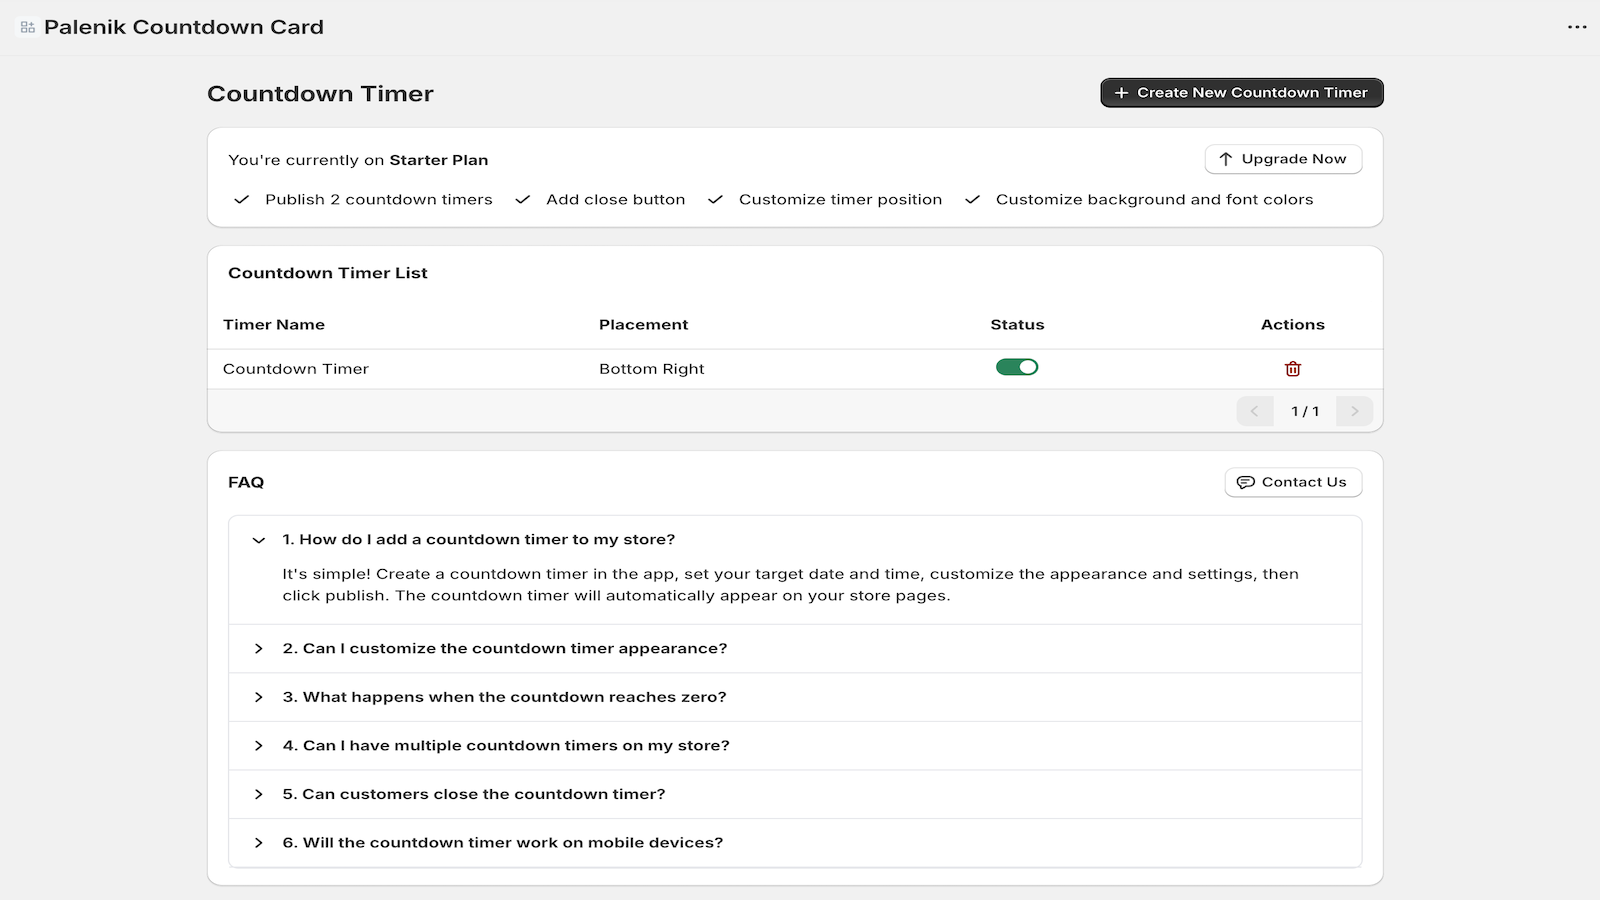The width and height of the screenshot is (1600, 900).
Task: Disable the Countdown Timer status toggle
Action: point(1017,367)
